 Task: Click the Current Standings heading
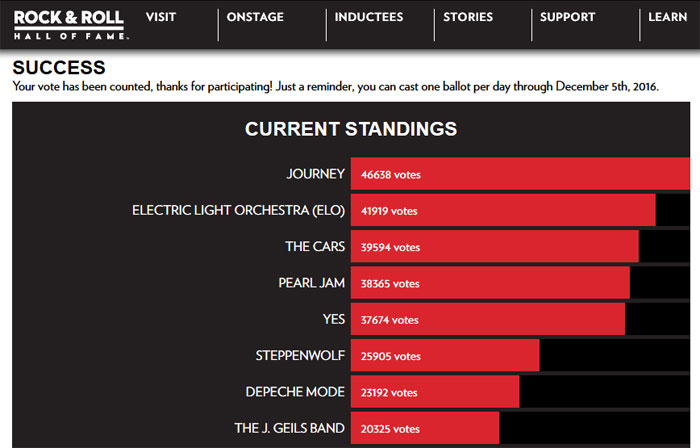(351, 129)
